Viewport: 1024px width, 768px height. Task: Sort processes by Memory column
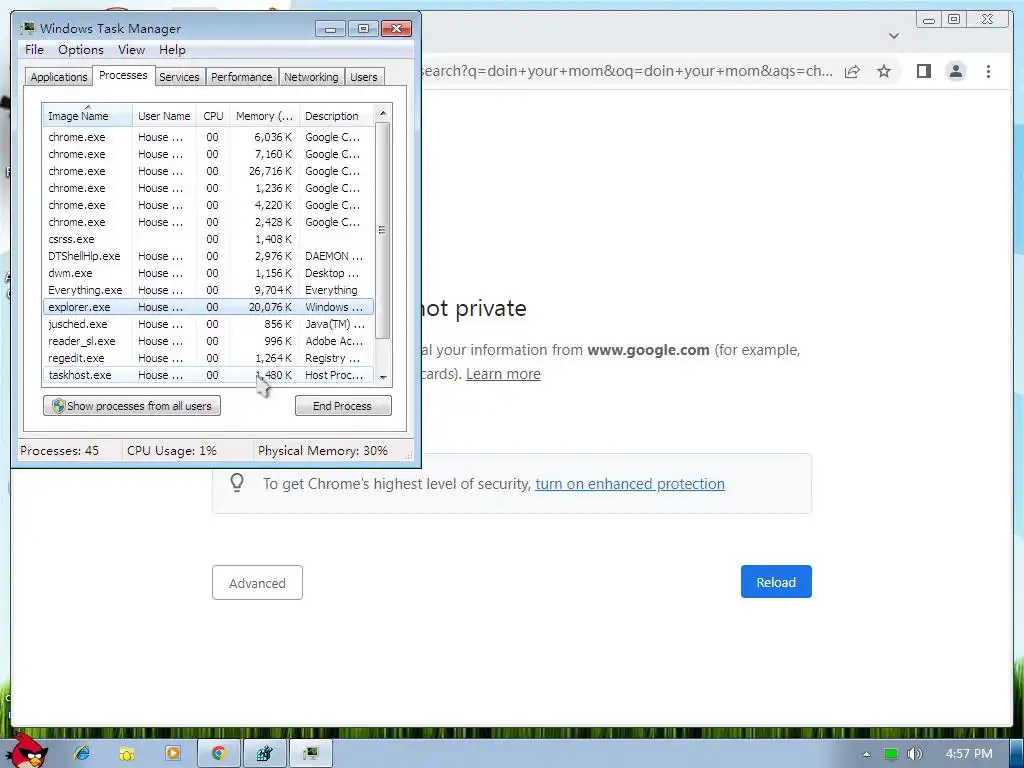click(x=264, y=116)
